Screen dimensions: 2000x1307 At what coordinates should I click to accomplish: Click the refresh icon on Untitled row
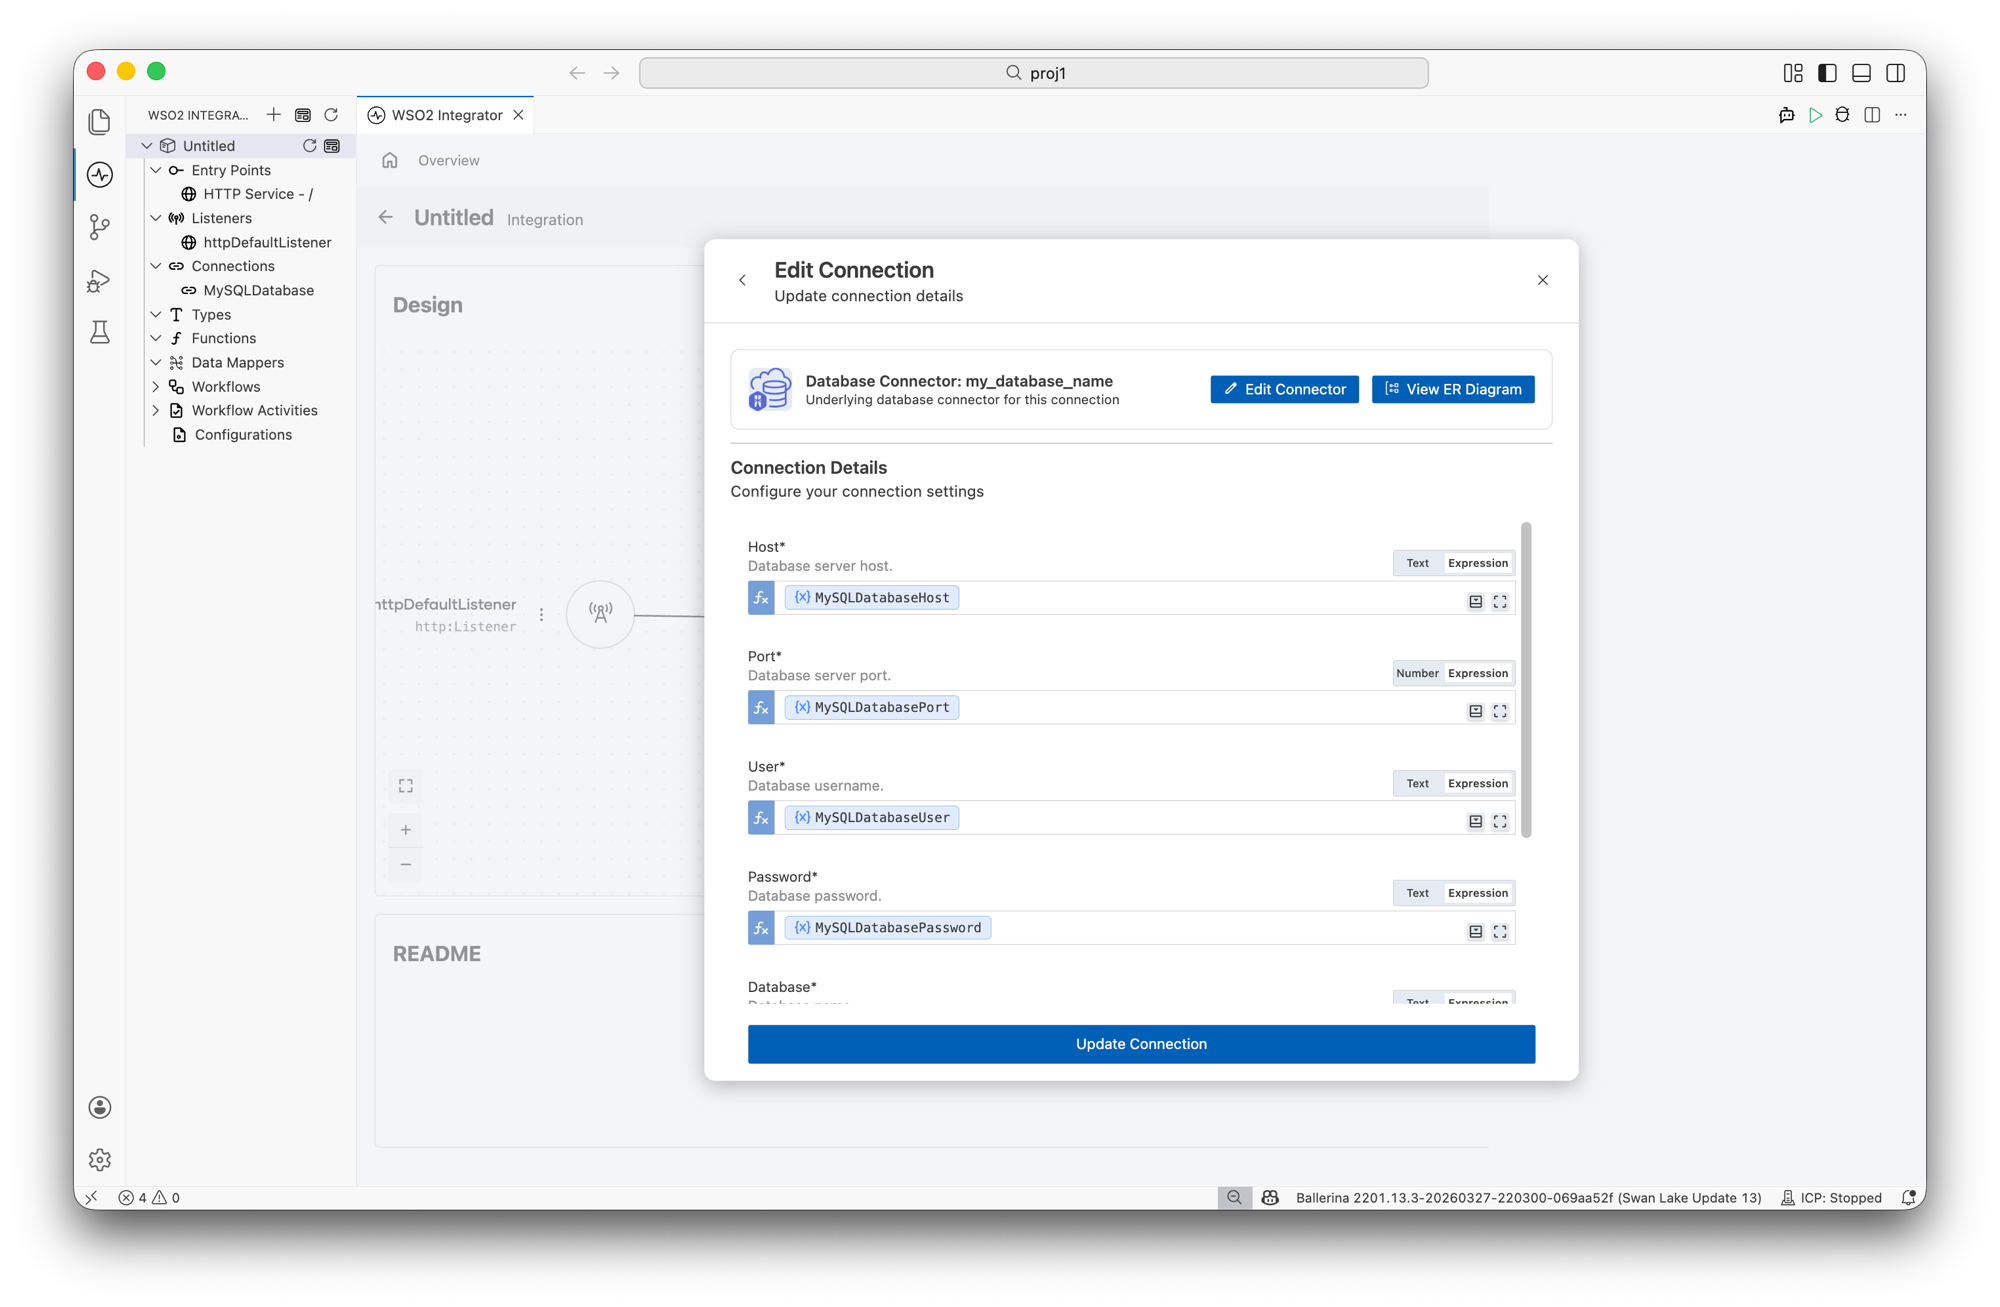[x=310, y=146]
